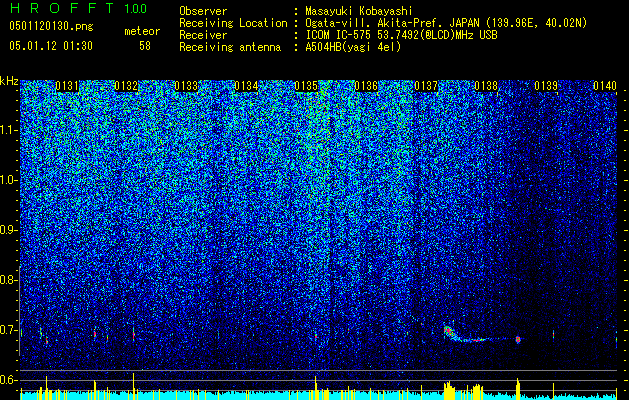The image size is (629, 400).
Task: Click the 0.6 kHz axis tick
Action: tap(8, 380)
